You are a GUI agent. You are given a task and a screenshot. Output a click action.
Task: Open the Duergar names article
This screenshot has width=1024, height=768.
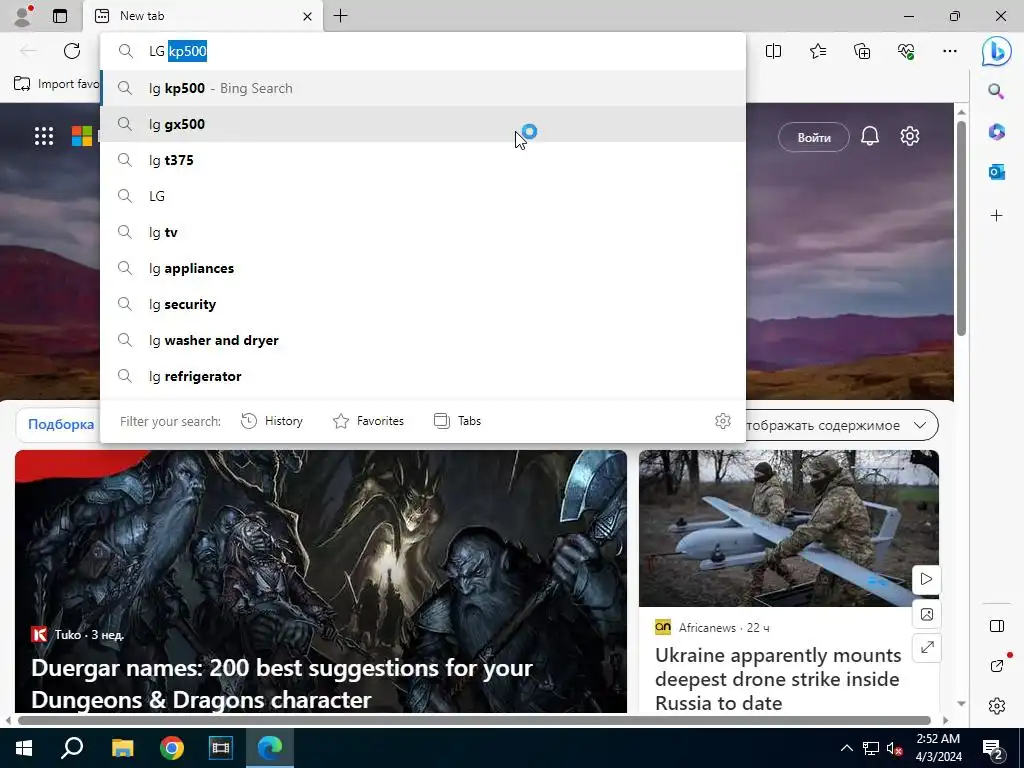(282, 684)
